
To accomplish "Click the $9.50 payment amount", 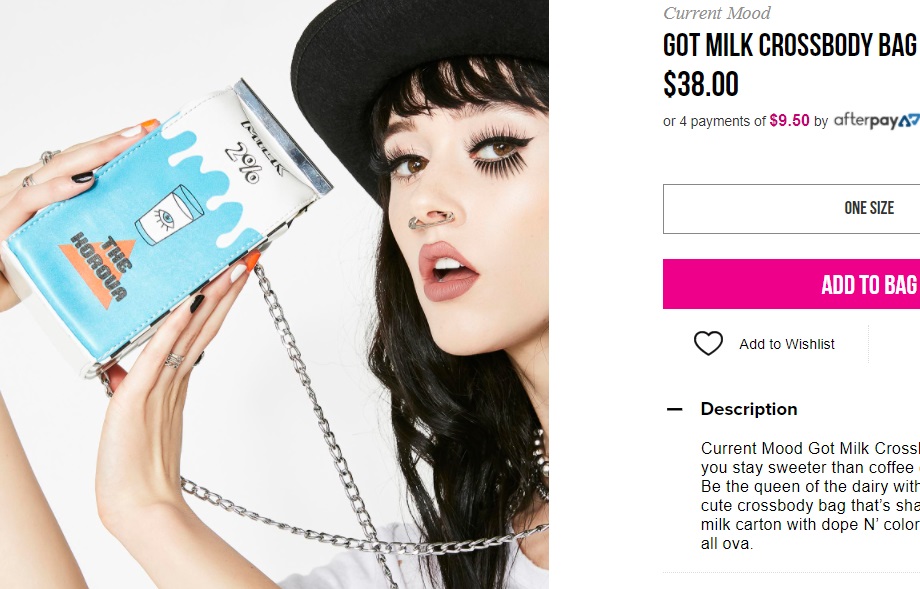I will [x=789, y=121].
